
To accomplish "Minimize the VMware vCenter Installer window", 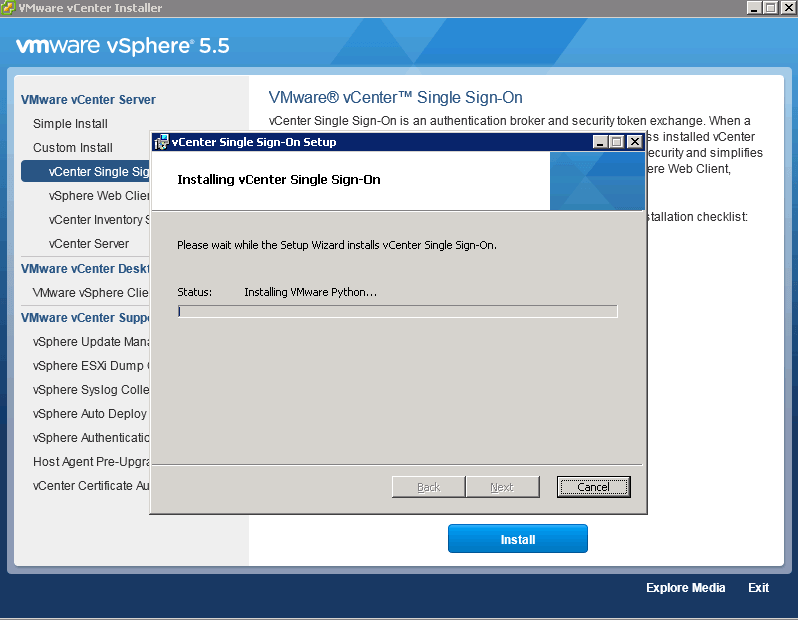I will click(754, 8).
